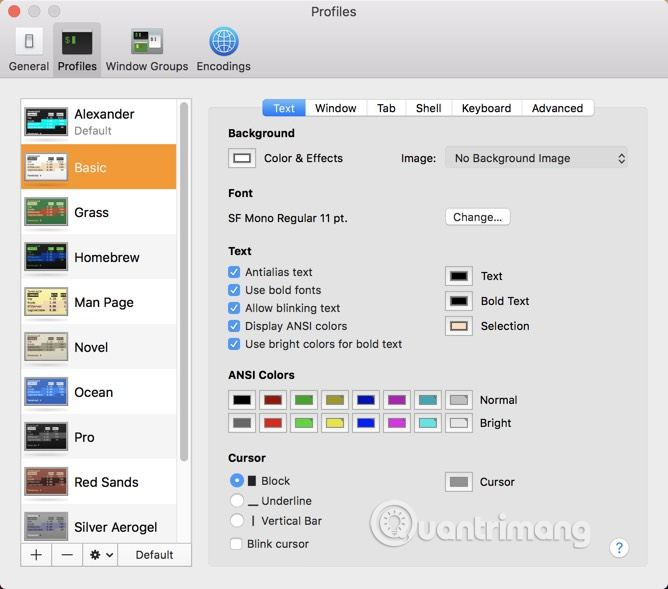This screenshot has width=668, height=589.
Task: Open the Selection color swatch
Action: pos(459,326)
